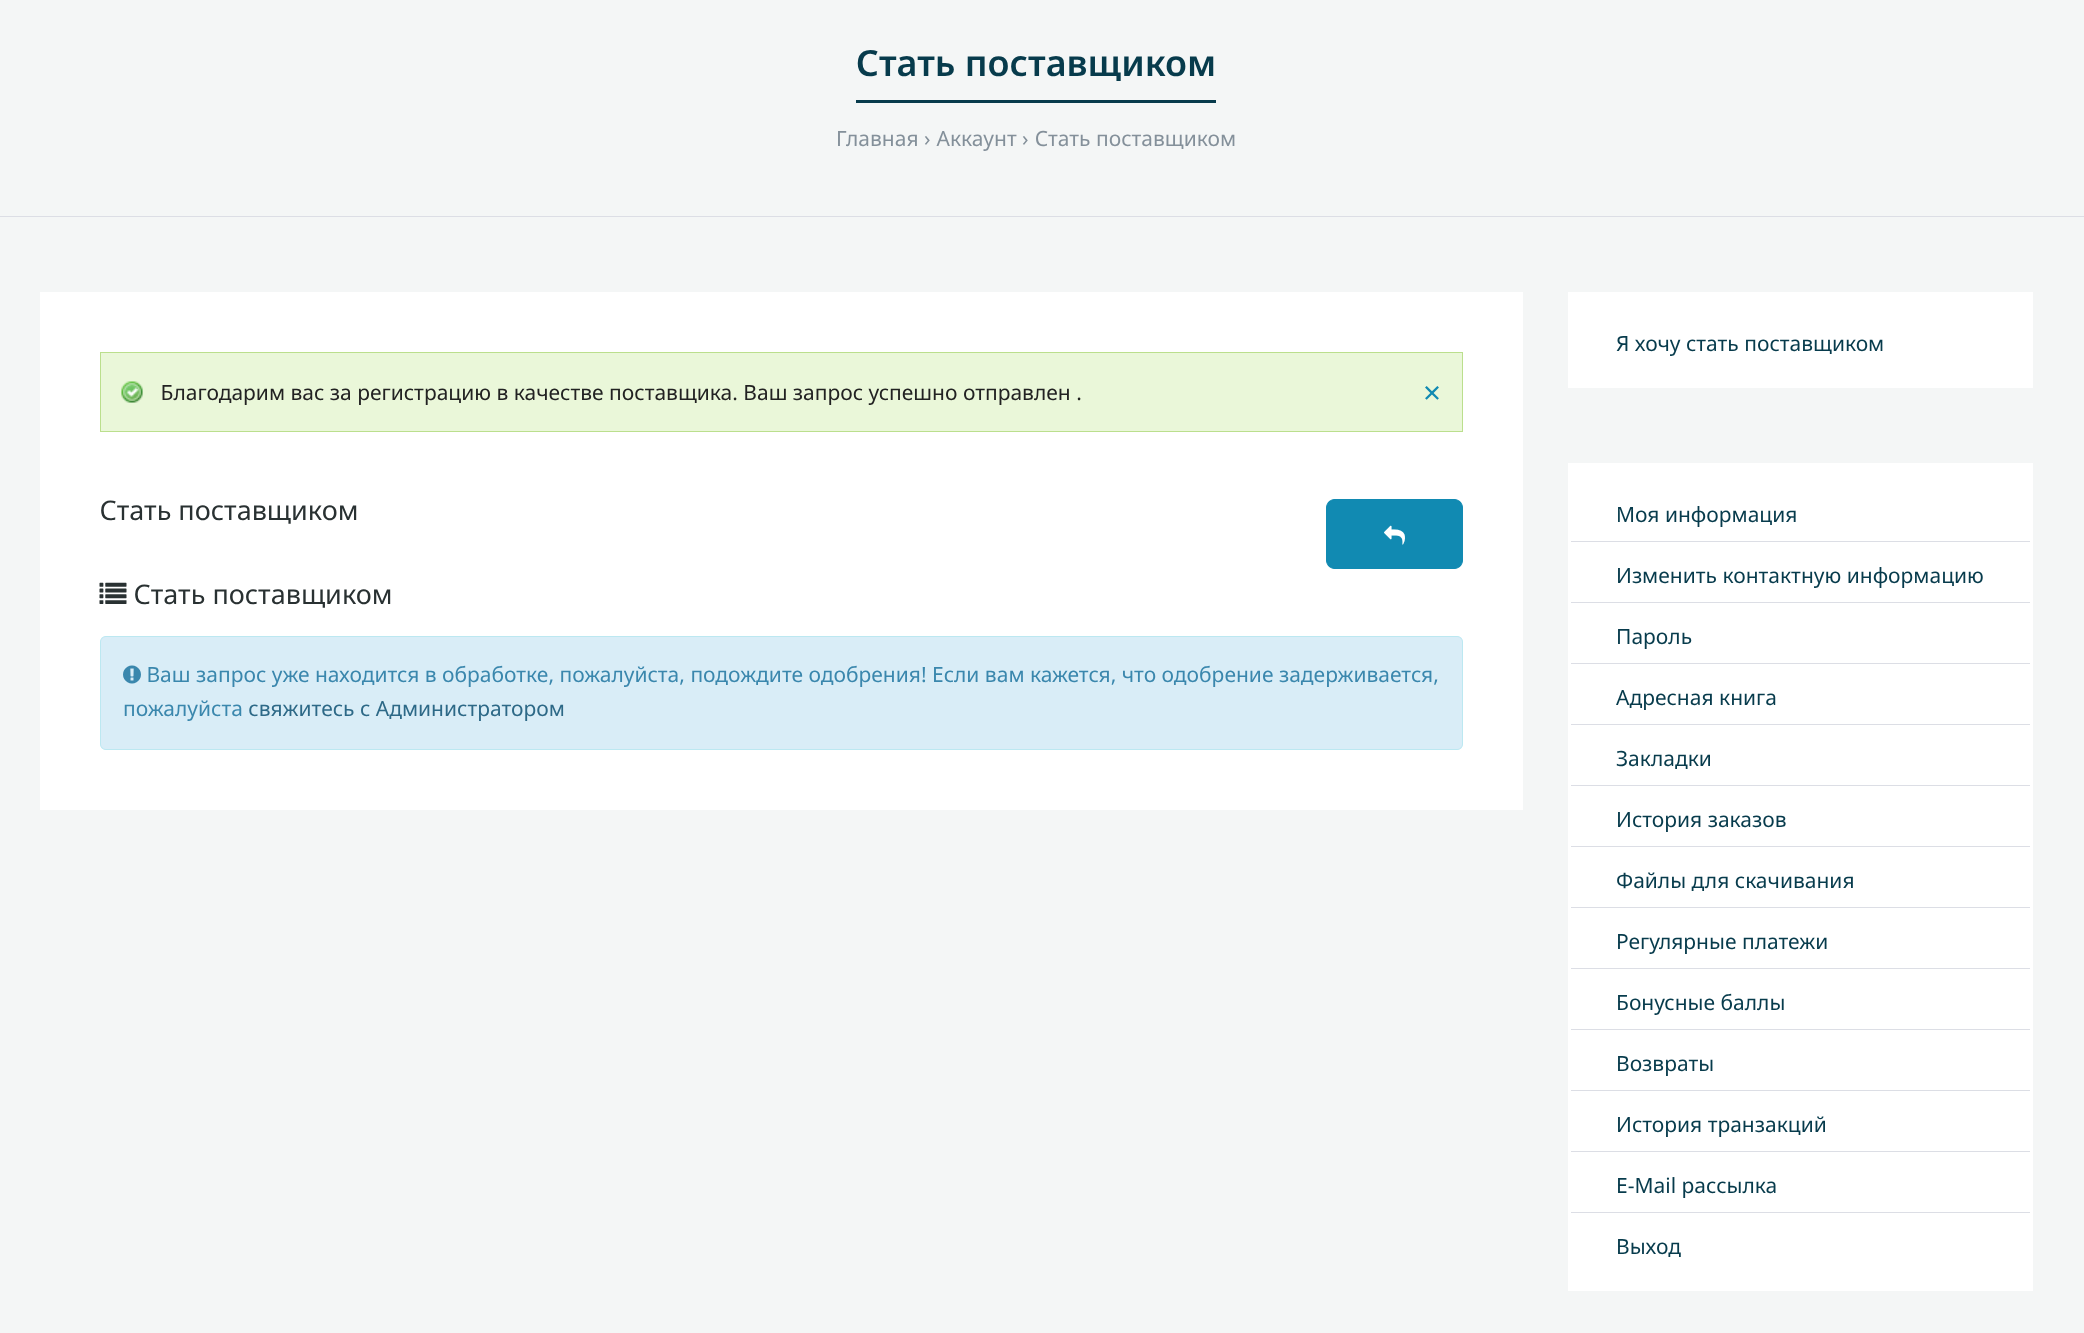
Task: Click the blue back arrow button
Action: 1393,534
